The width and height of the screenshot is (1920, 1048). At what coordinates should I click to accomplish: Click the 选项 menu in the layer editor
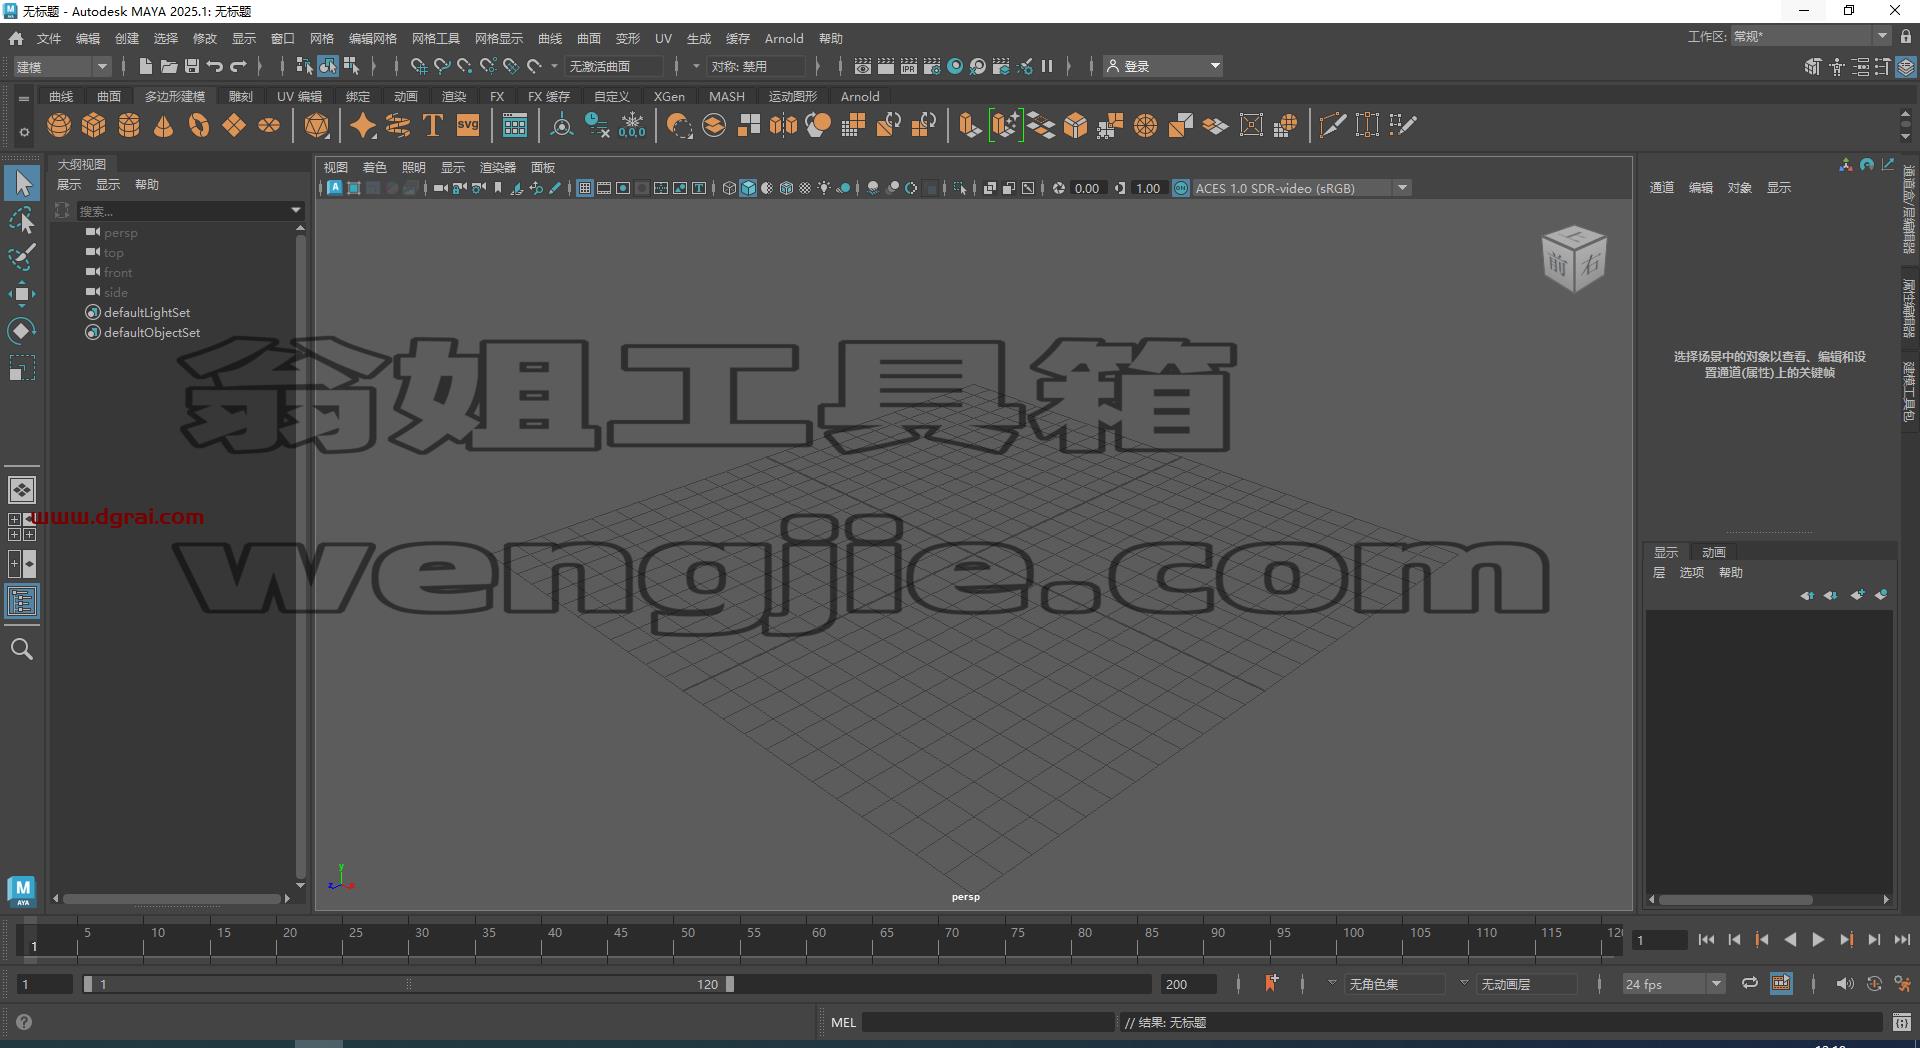click(1692, 573)
